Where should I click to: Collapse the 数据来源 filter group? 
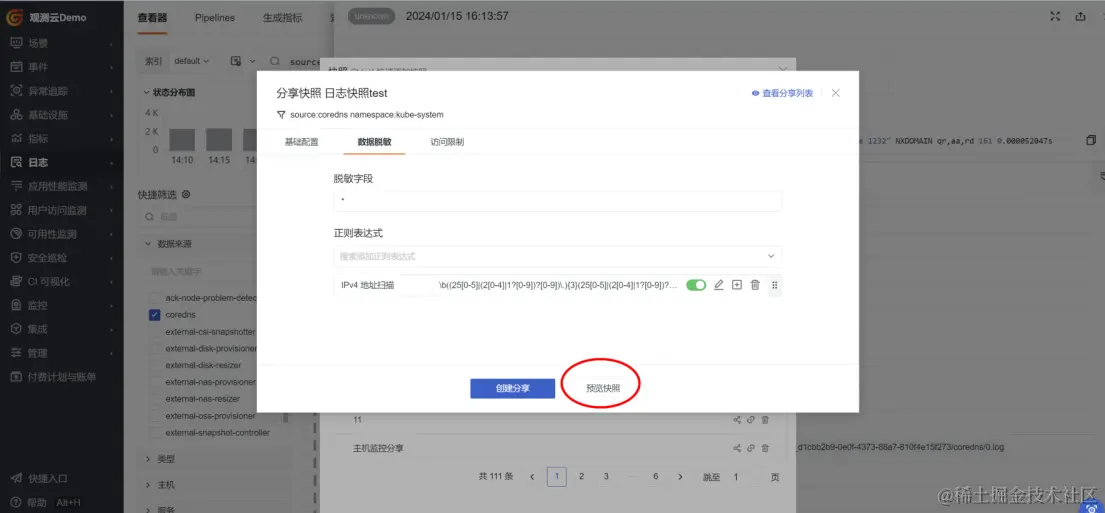148,244
